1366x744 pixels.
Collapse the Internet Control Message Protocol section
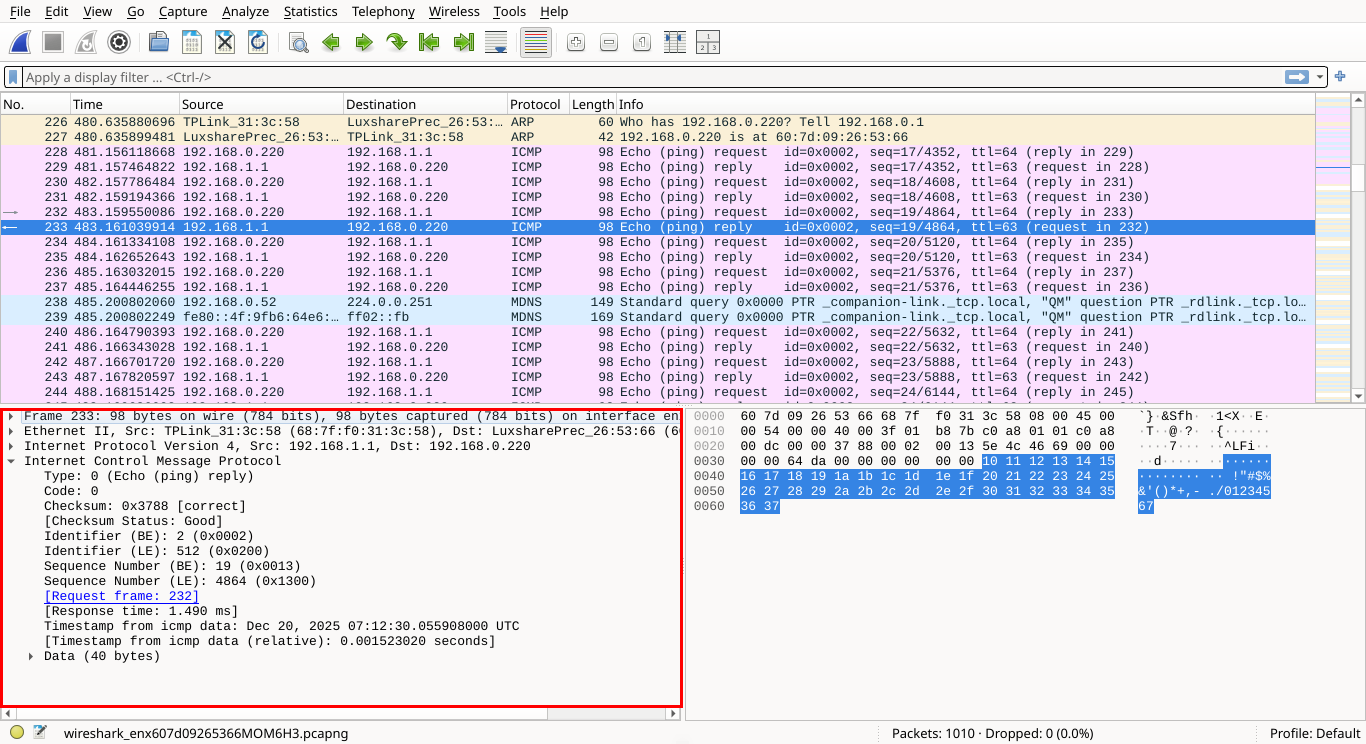point(12,461)
